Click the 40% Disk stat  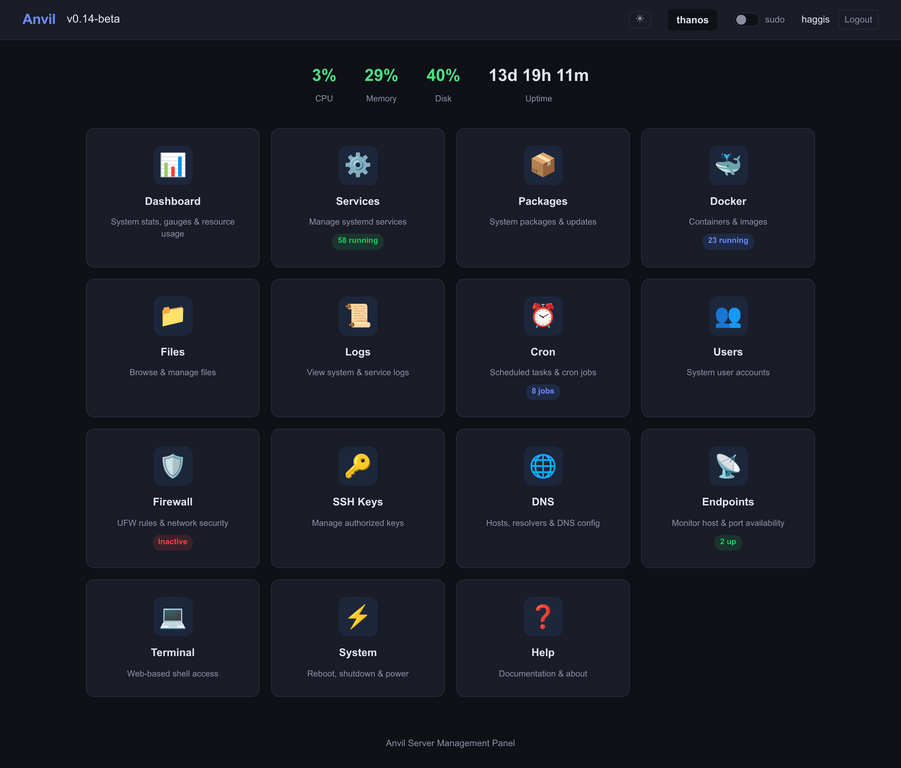click(443, 84)
